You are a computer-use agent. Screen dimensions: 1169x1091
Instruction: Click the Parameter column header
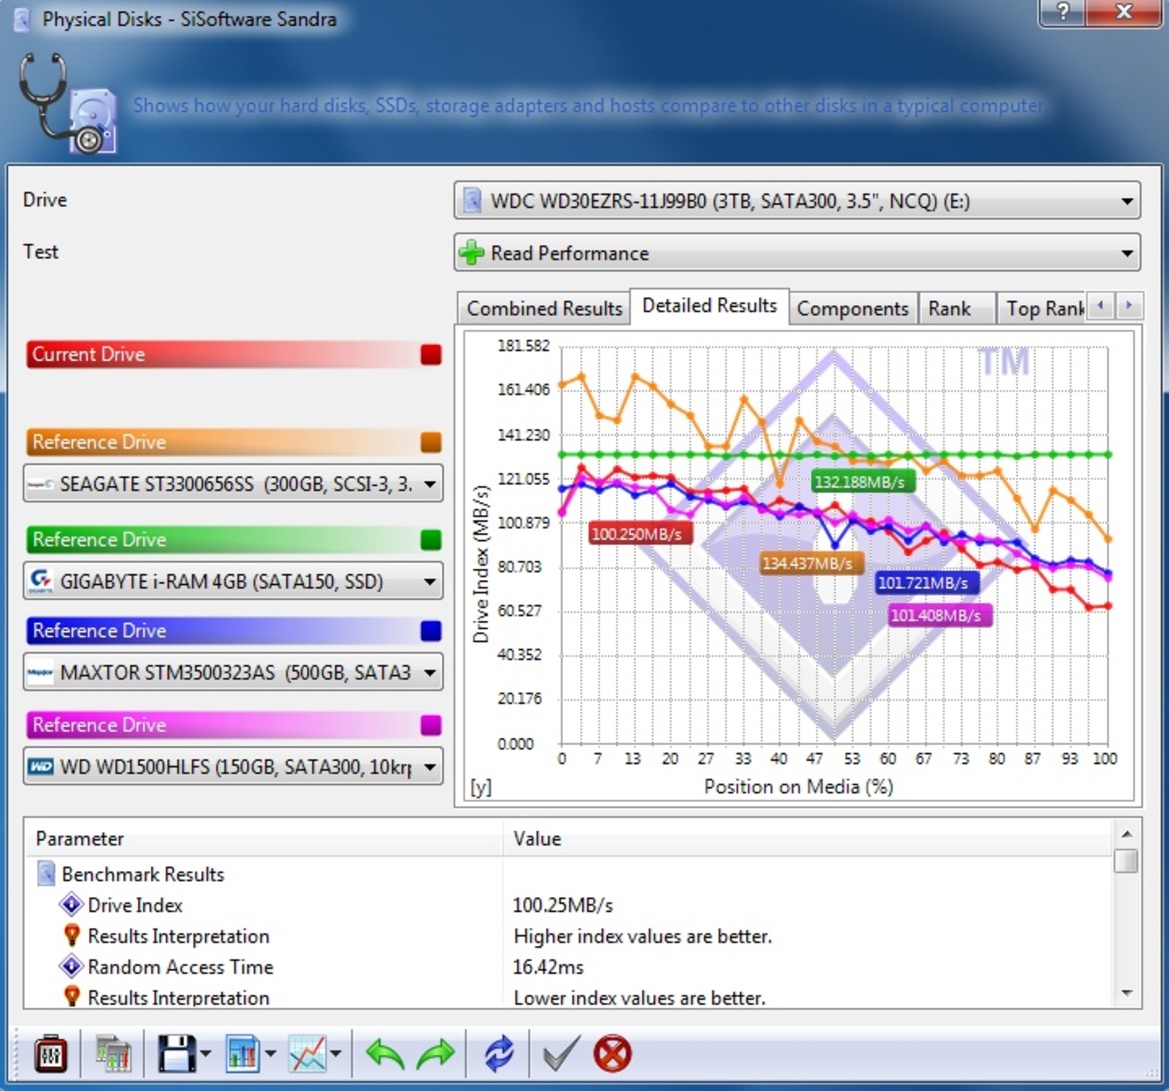264,838
